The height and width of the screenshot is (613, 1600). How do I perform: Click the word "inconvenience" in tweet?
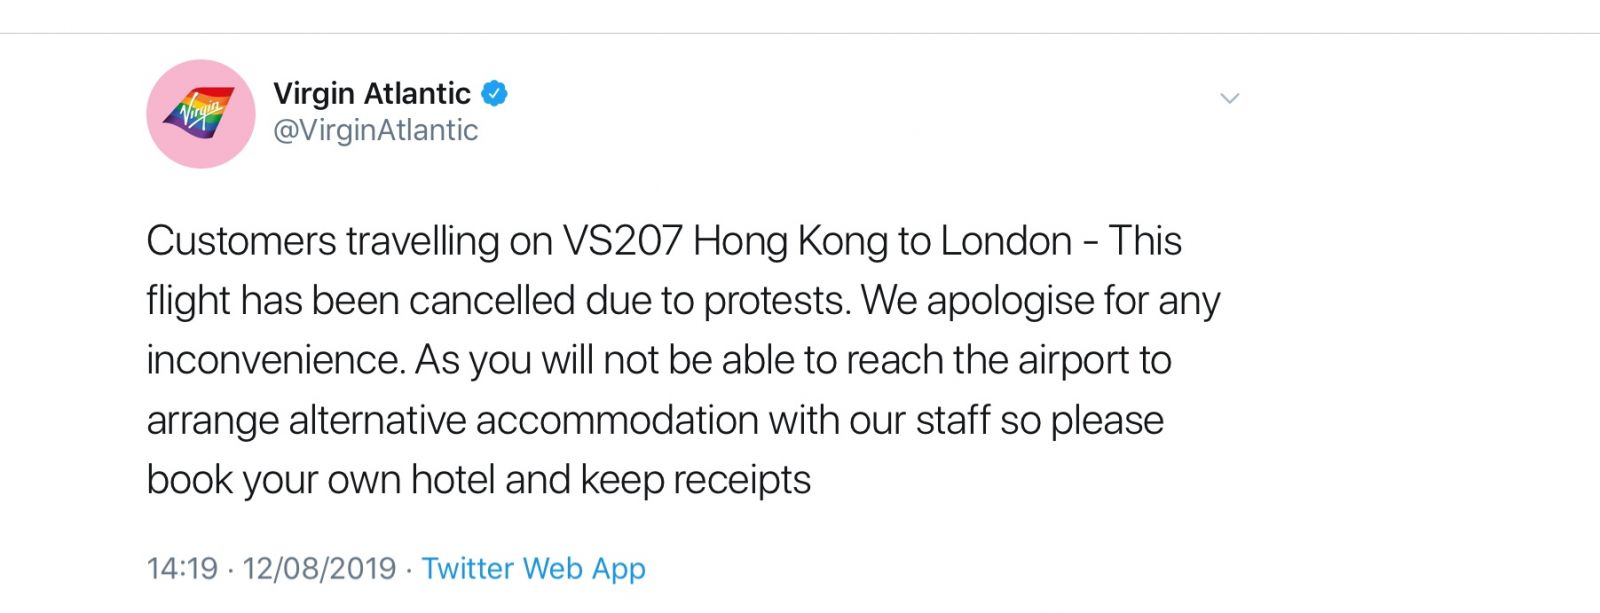point(275,360)
